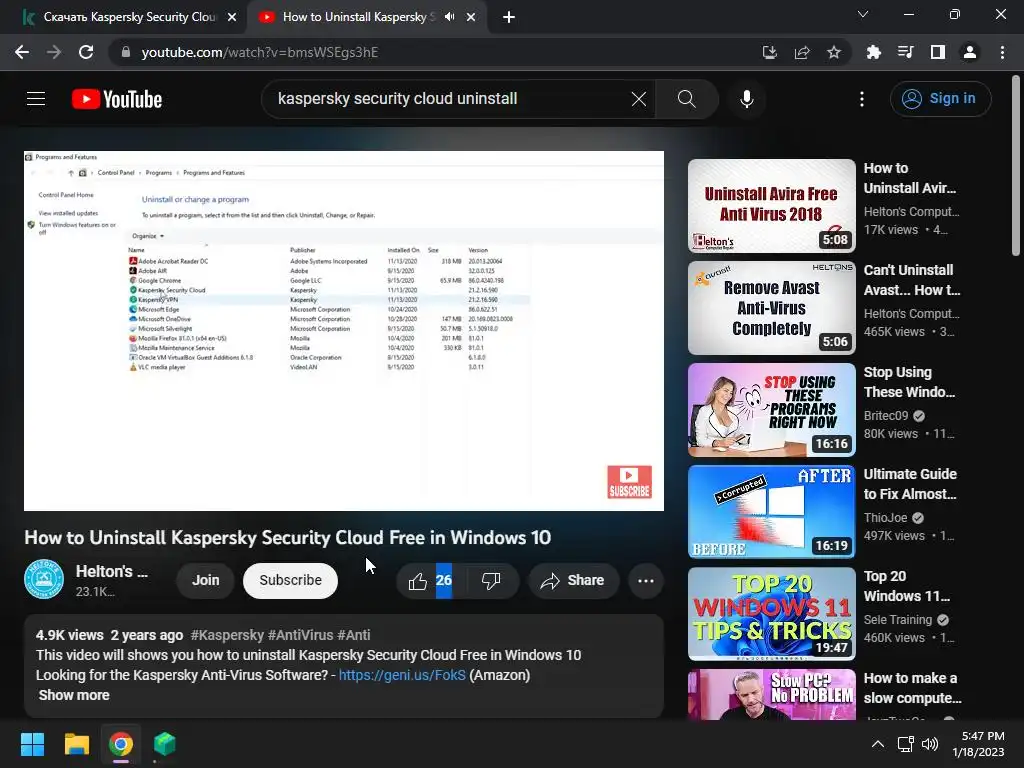Bookmark this page with star icon
Image resolution: width=1024 pixels, height=768 pixels.
click(x=833, y=52)
